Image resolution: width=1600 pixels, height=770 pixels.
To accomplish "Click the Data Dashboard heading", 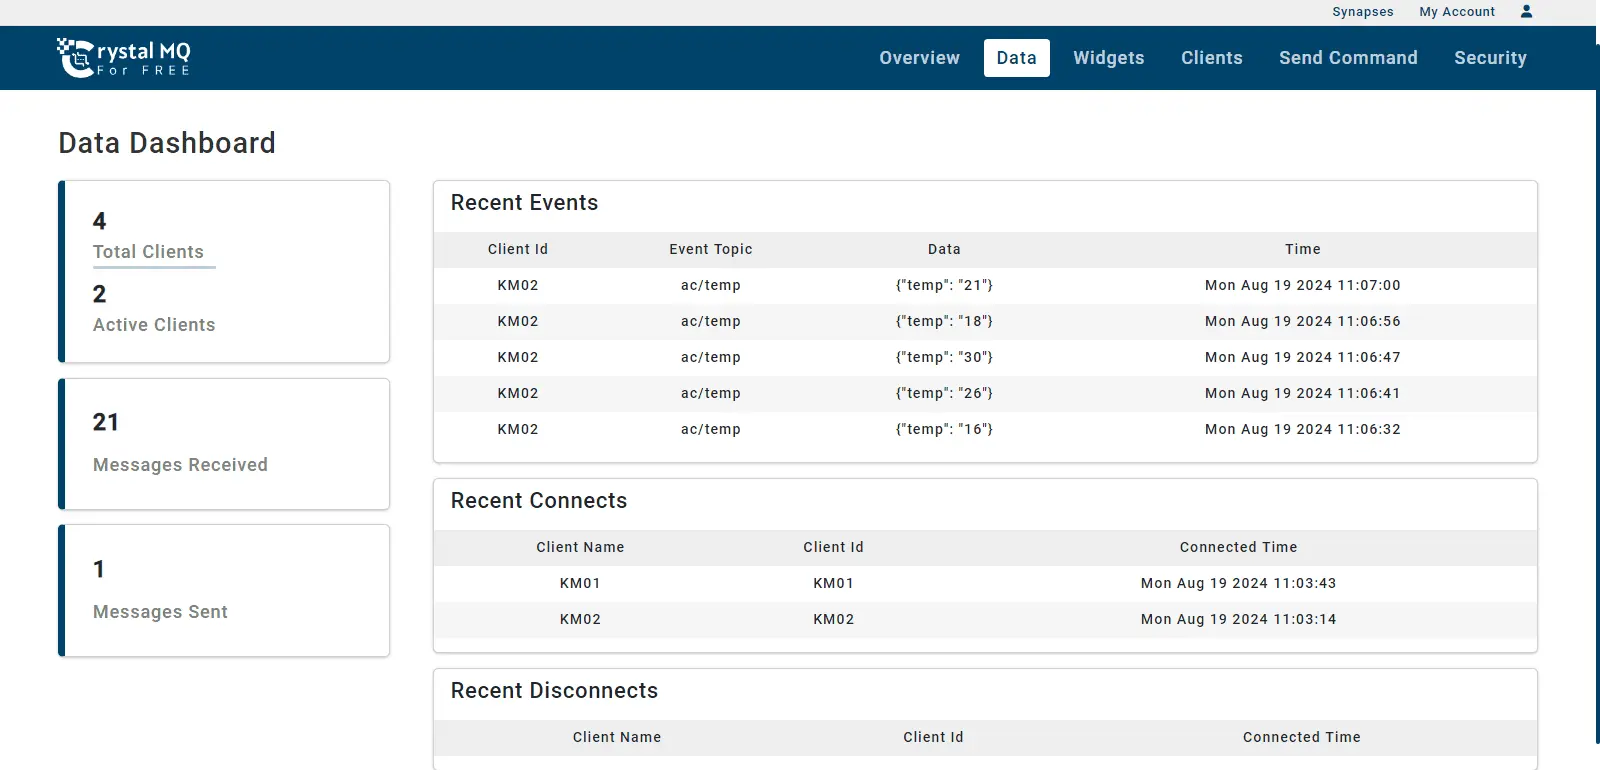I will coord(167,143).
